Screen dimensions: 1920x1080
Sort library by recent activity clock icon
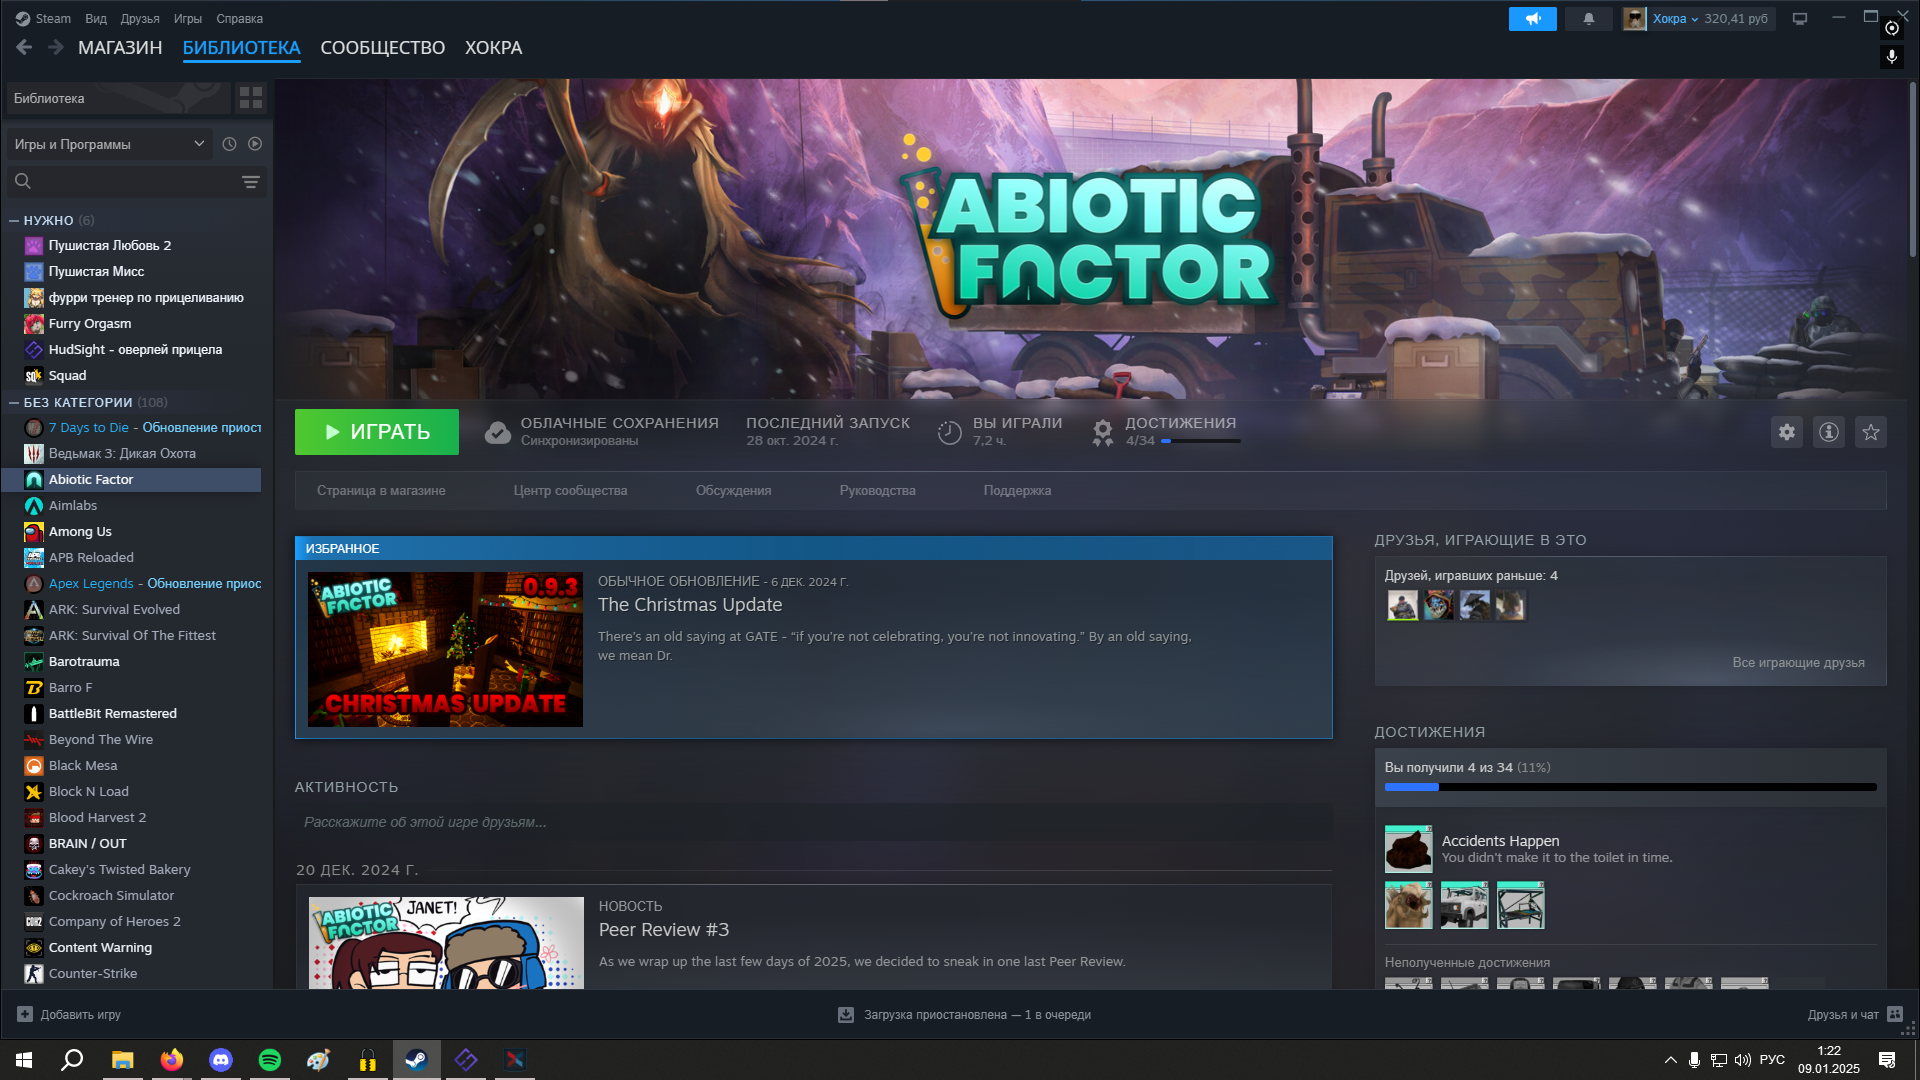229,144
